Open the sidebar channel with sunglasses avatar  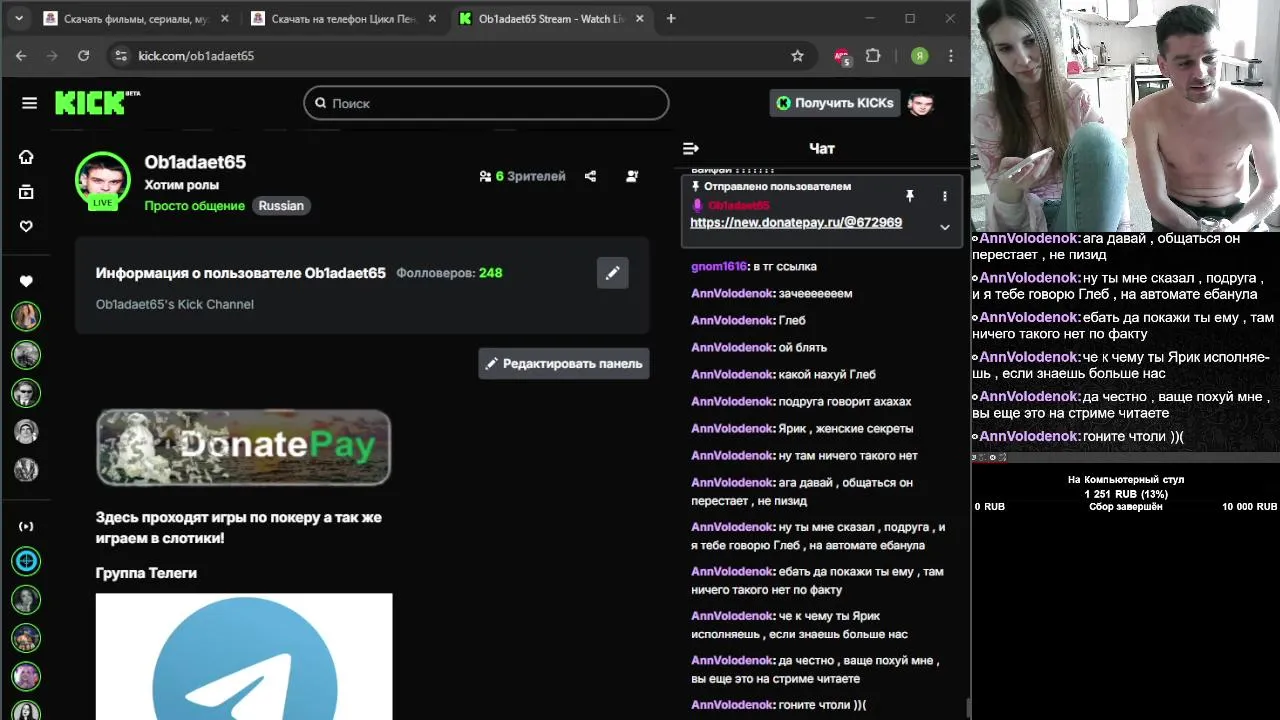26,393
